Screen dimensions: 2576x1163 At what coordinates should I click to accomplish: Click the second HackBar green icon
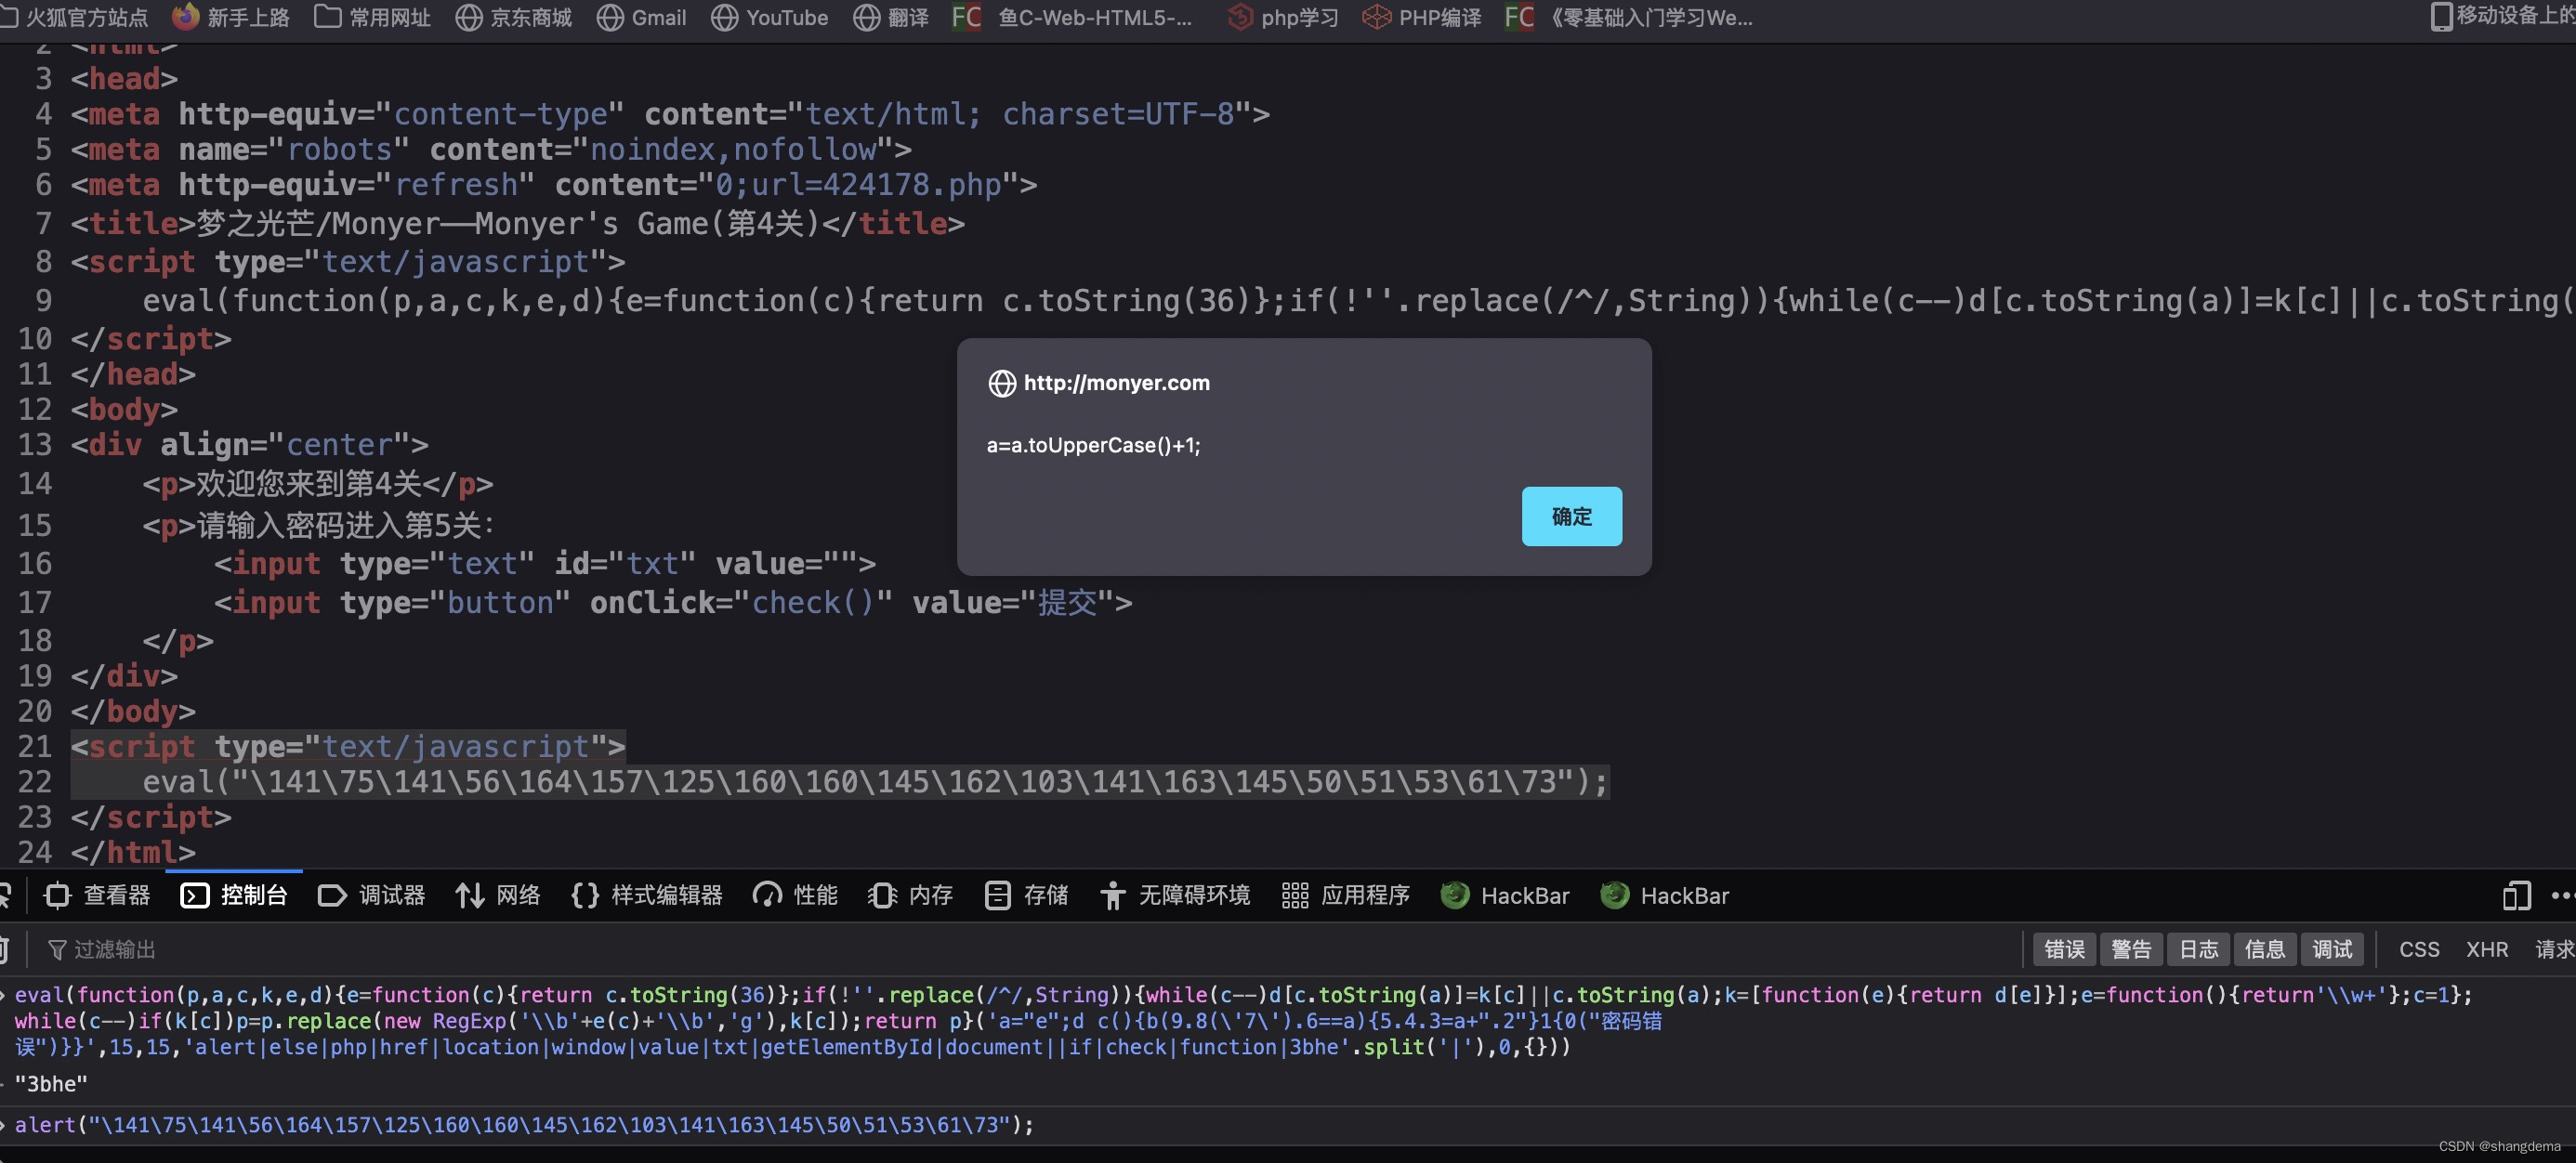[1615, 895]
